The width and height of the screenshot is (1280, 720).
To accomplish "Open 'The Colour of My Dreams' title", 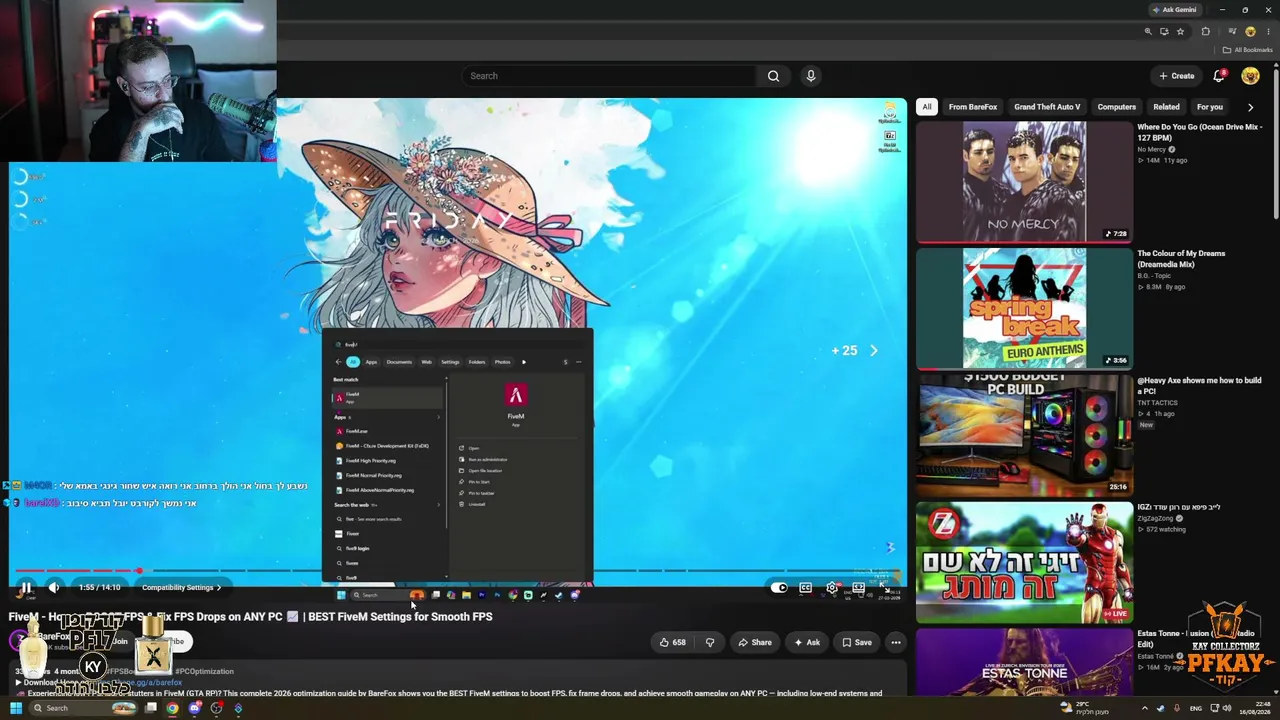I will click(1181, 259).
